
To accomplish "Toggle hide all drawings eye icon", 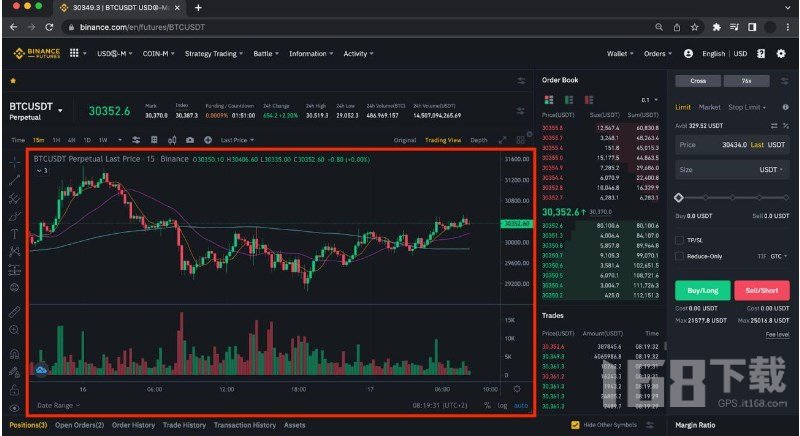I will (14, 408).
